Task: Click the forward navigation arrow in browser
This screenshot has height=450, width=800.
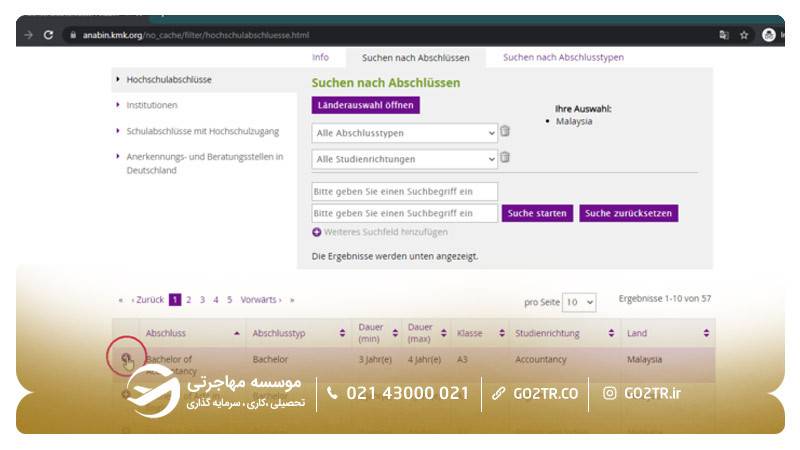Action: click(x=28, y=35)
